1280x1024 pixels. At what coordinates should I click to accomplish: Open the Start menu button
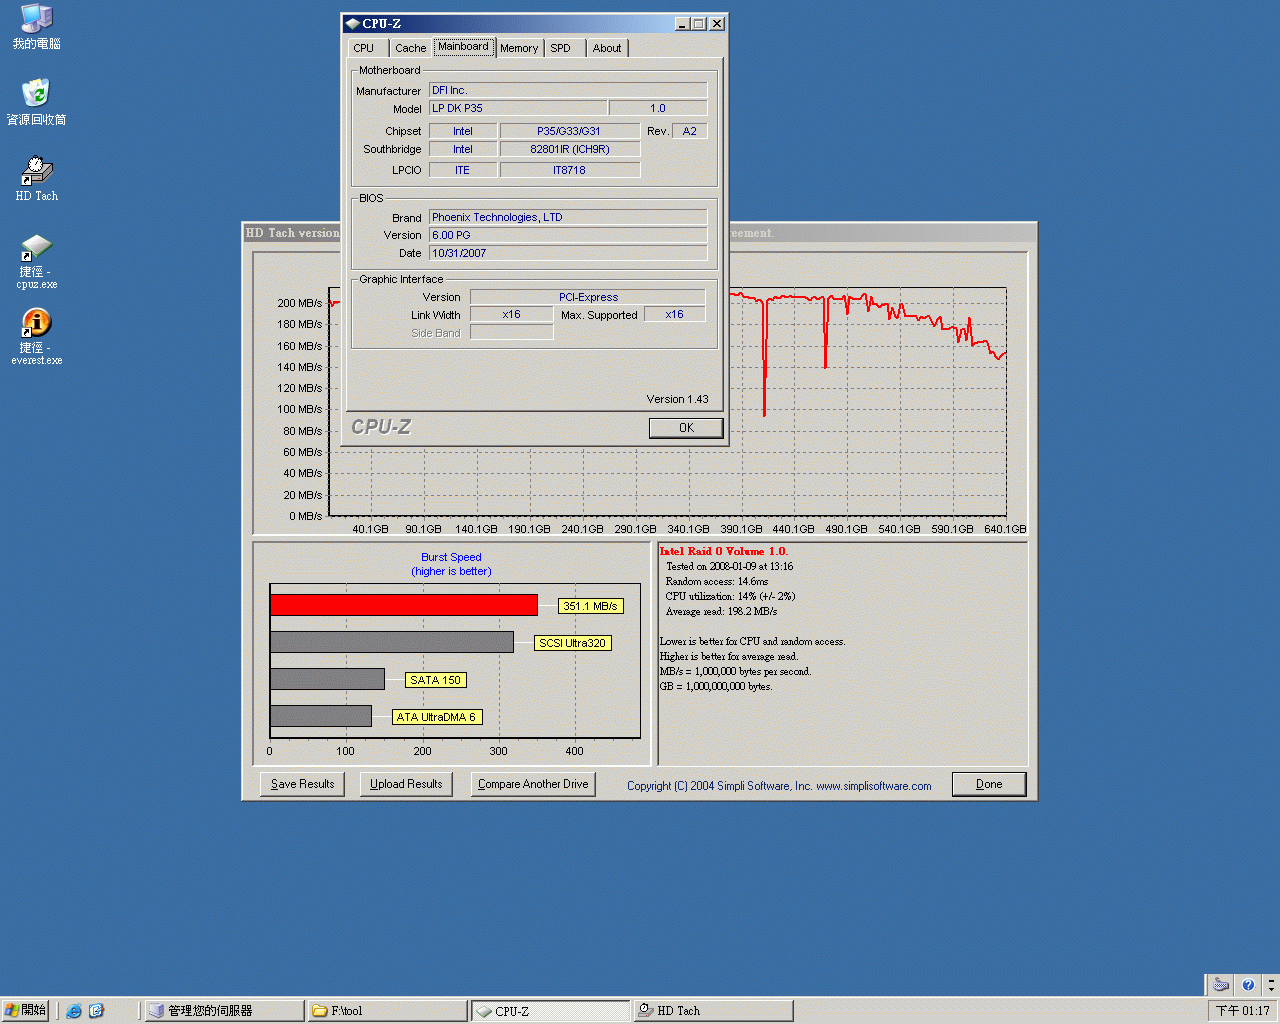click(26, 1011)
